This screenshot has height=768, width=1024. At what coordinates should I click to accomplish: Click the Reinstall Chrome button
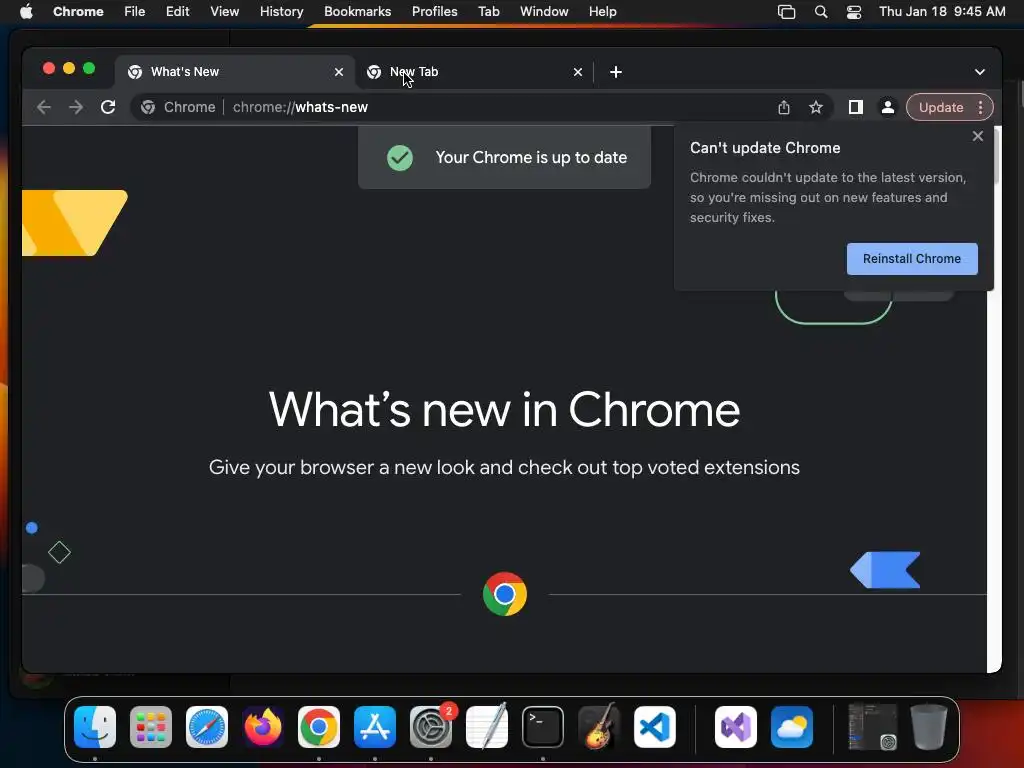click(x=912, y=259)
